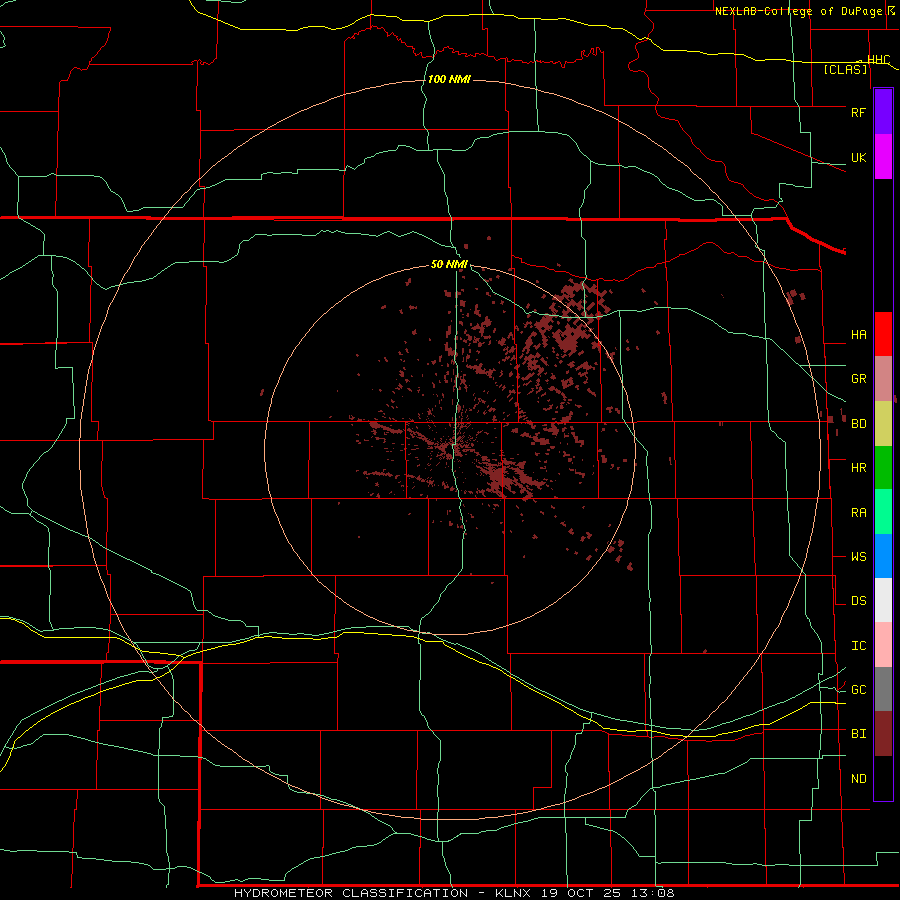Click the WS blue legend swatch

tap(883, 556)
